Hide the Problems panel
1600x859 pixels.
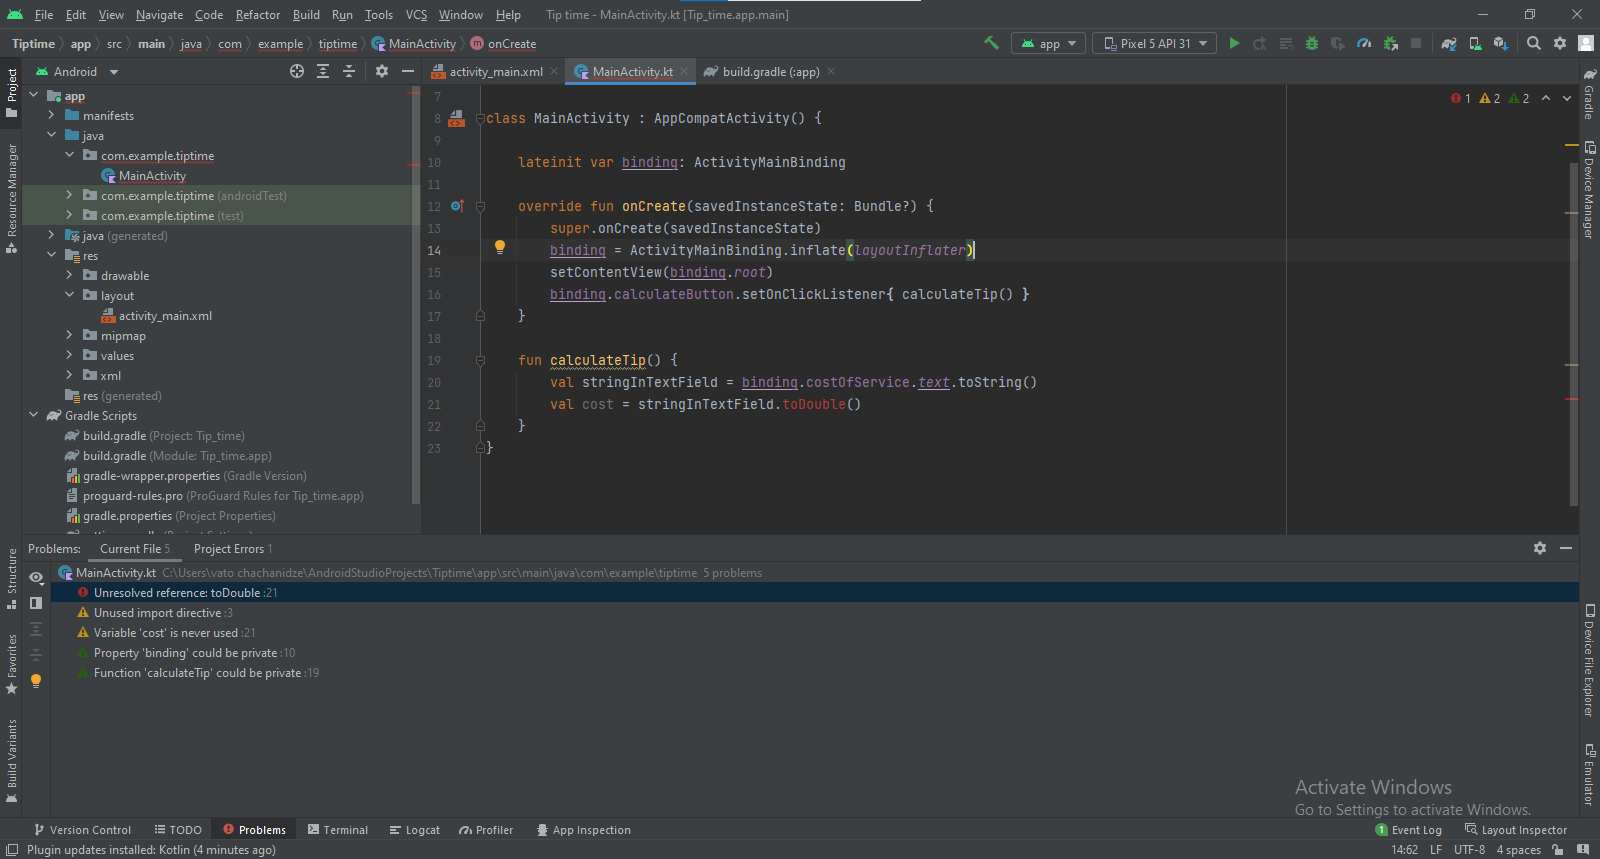[1566, 548]
